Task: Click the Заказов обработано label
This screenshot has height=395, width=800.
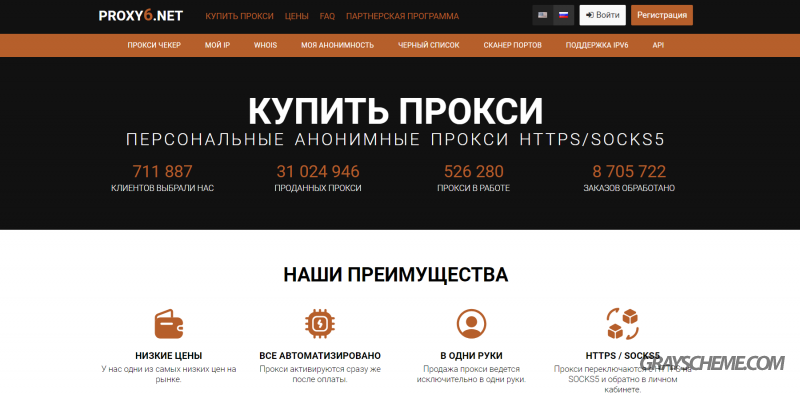Action: (x=629, y=188)
